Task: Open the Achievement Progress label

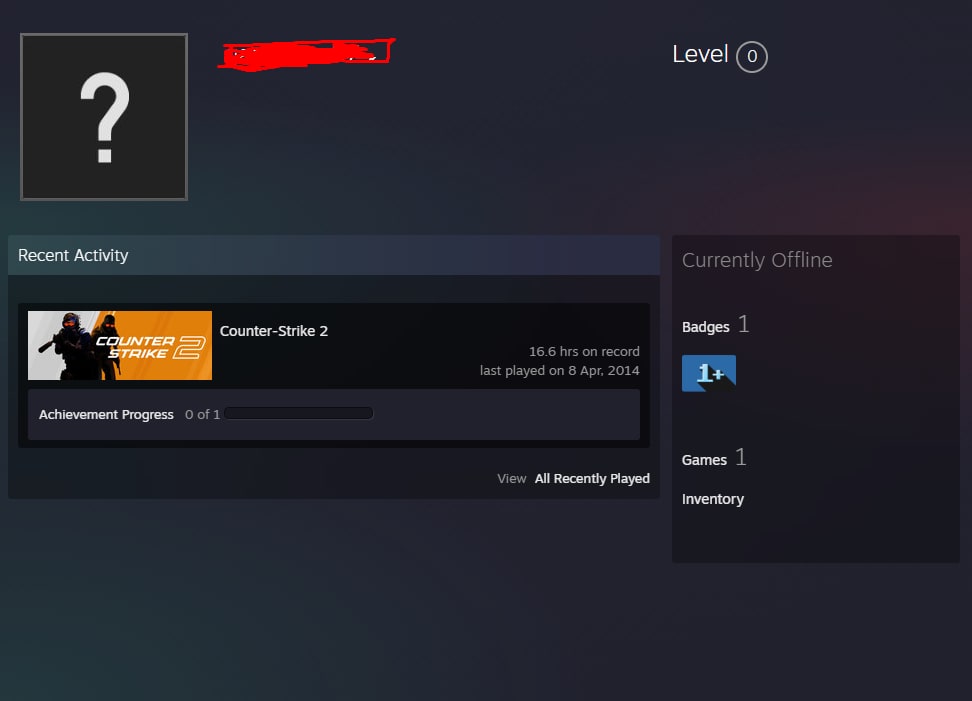Action: tap(106, 415)
